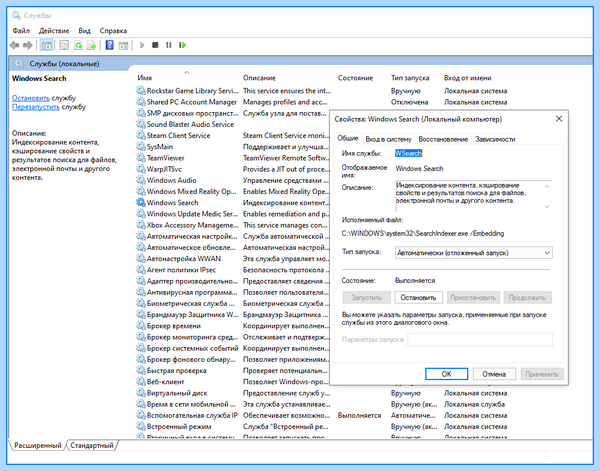The height and width of the screenshot is (471, 600).
Task: Open the Справка menu
Action: pos(113,31)
